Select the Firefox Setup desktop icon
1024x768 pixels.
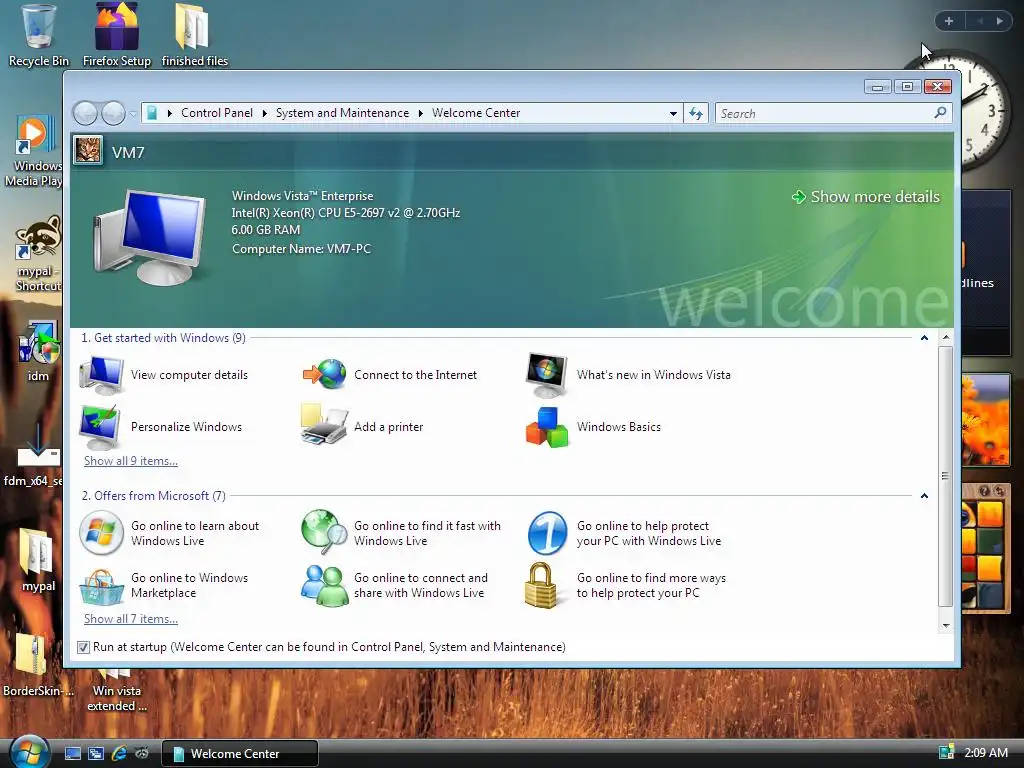117,35
